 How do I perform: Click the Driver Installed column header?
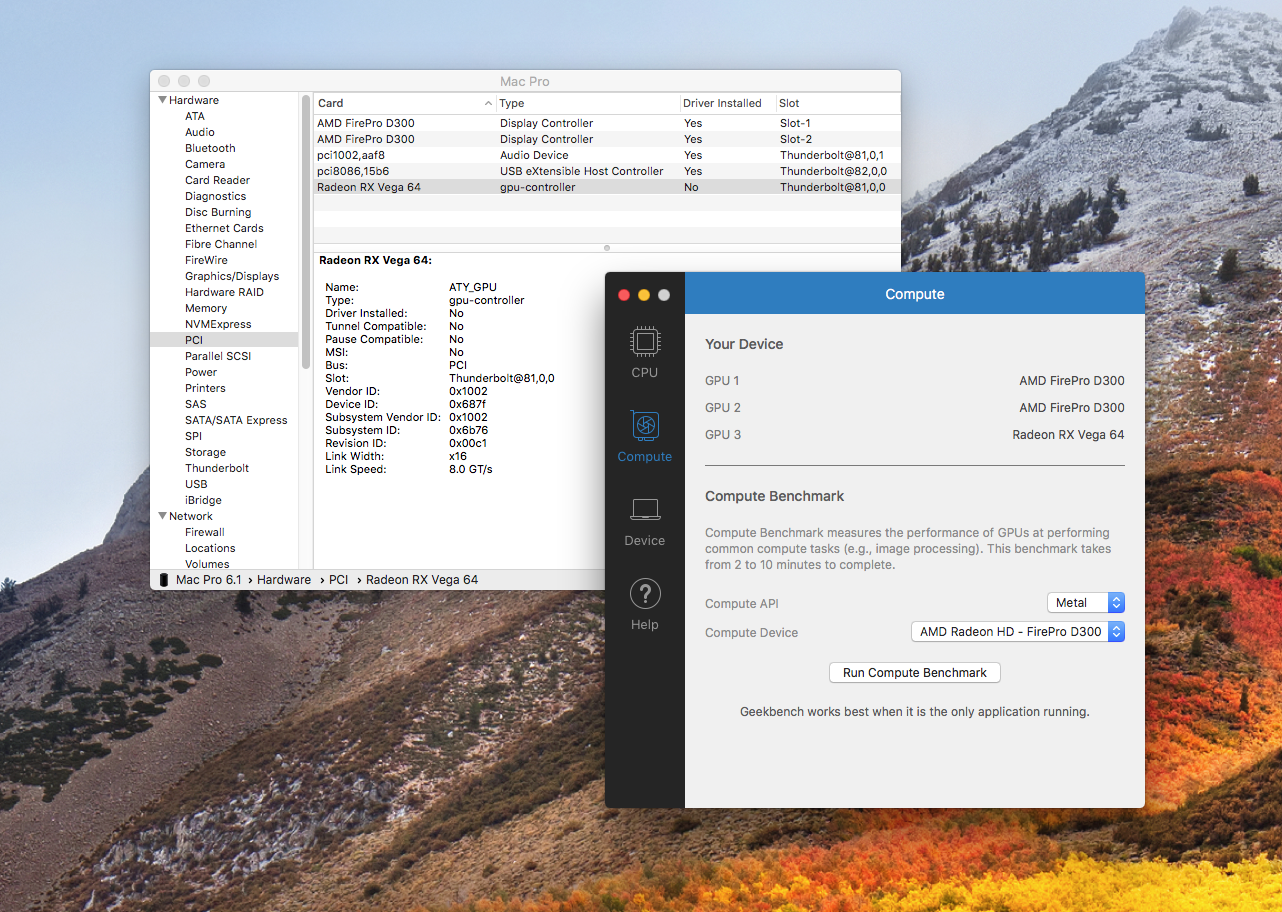727,103
